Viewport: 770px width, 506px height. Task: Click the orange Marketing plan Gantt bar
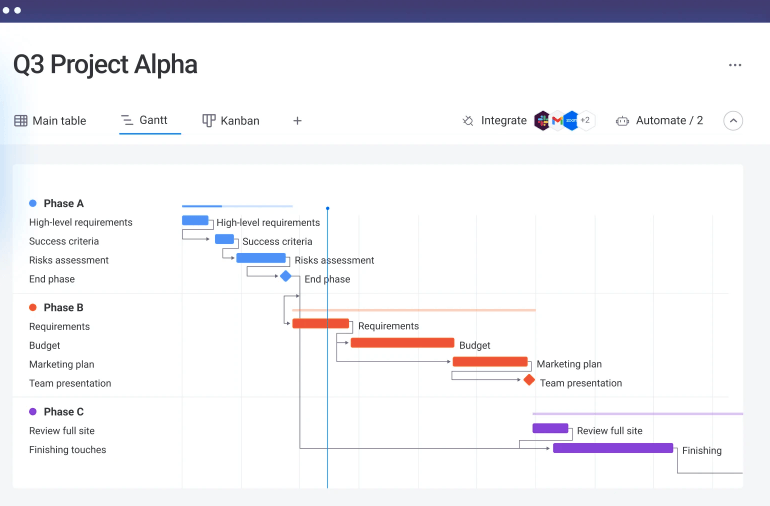coord(490,362)
